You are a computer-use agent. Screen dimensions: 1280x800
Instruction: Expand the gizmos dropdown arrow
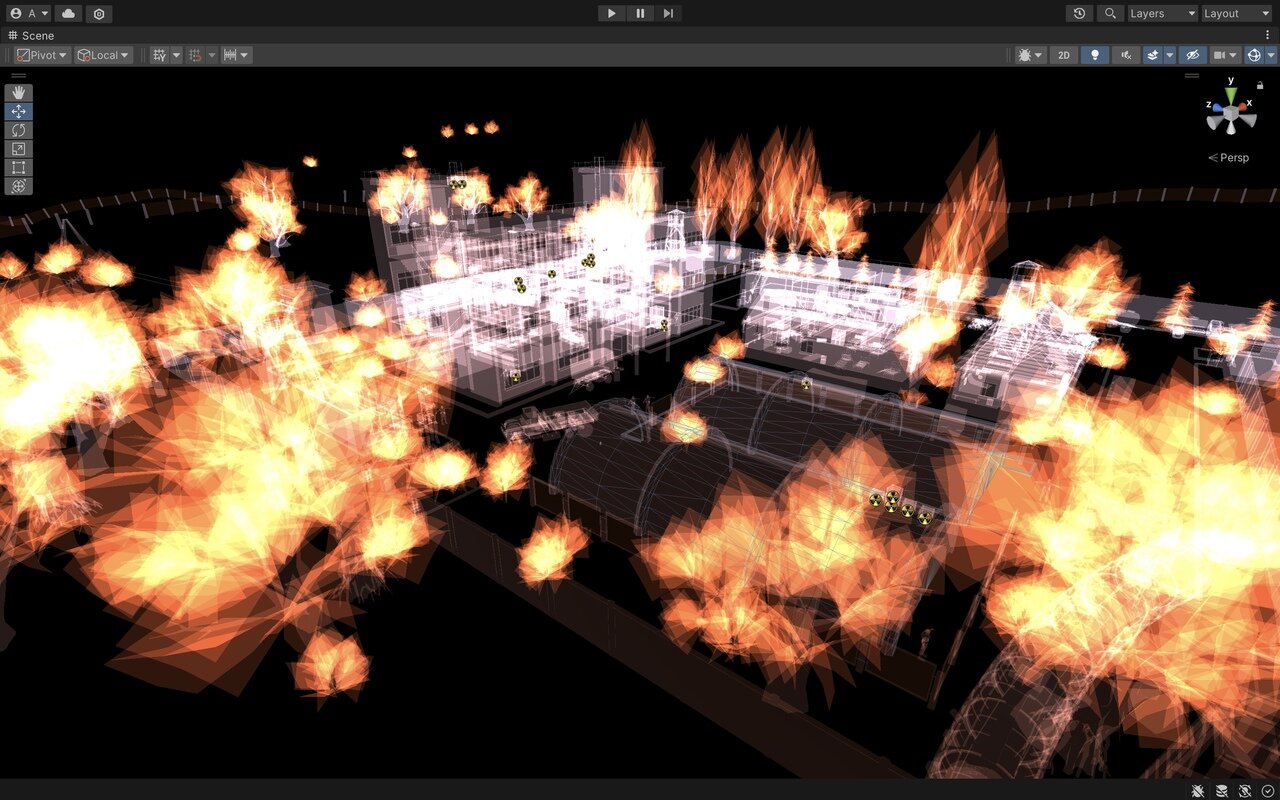[1270, 55]
